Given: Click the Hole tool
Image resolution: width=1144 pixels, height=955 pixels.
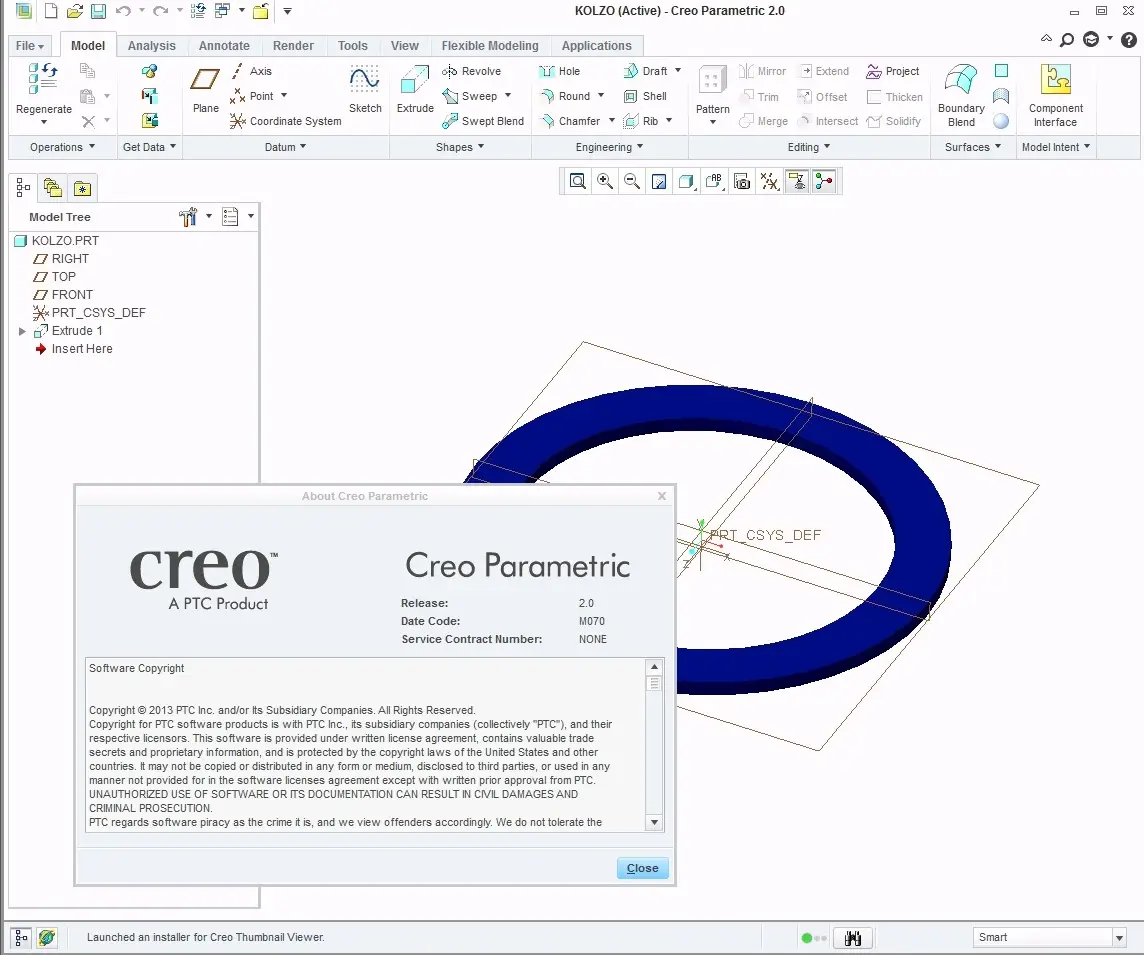Looking at the screenshot, I should [560, 71].
